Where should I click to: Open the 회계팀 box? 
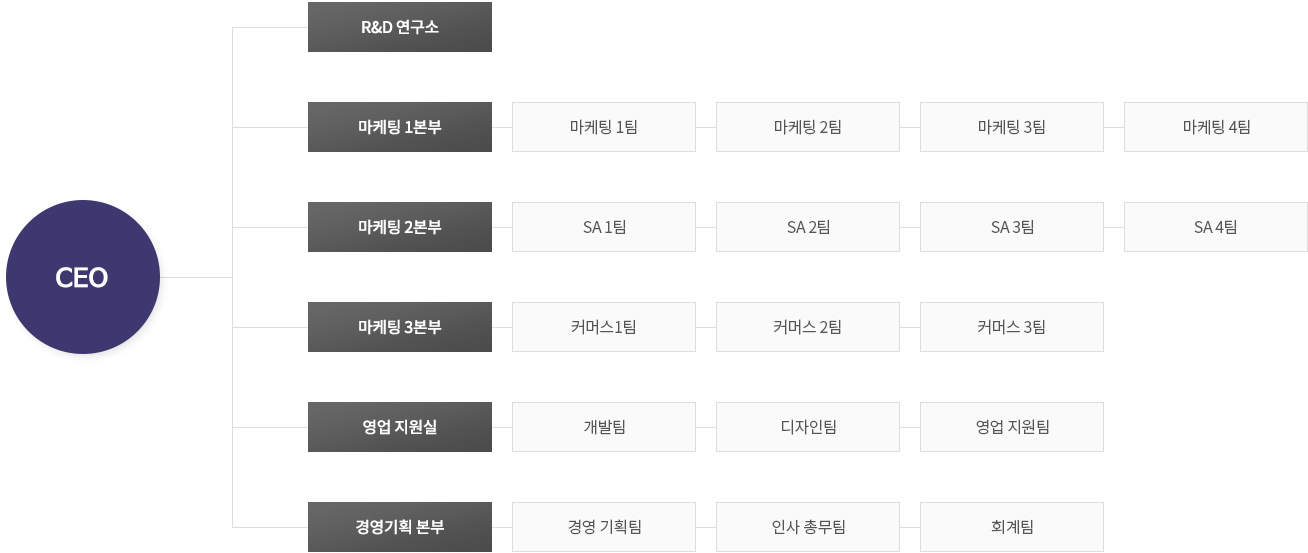[x=1012, y=527]
